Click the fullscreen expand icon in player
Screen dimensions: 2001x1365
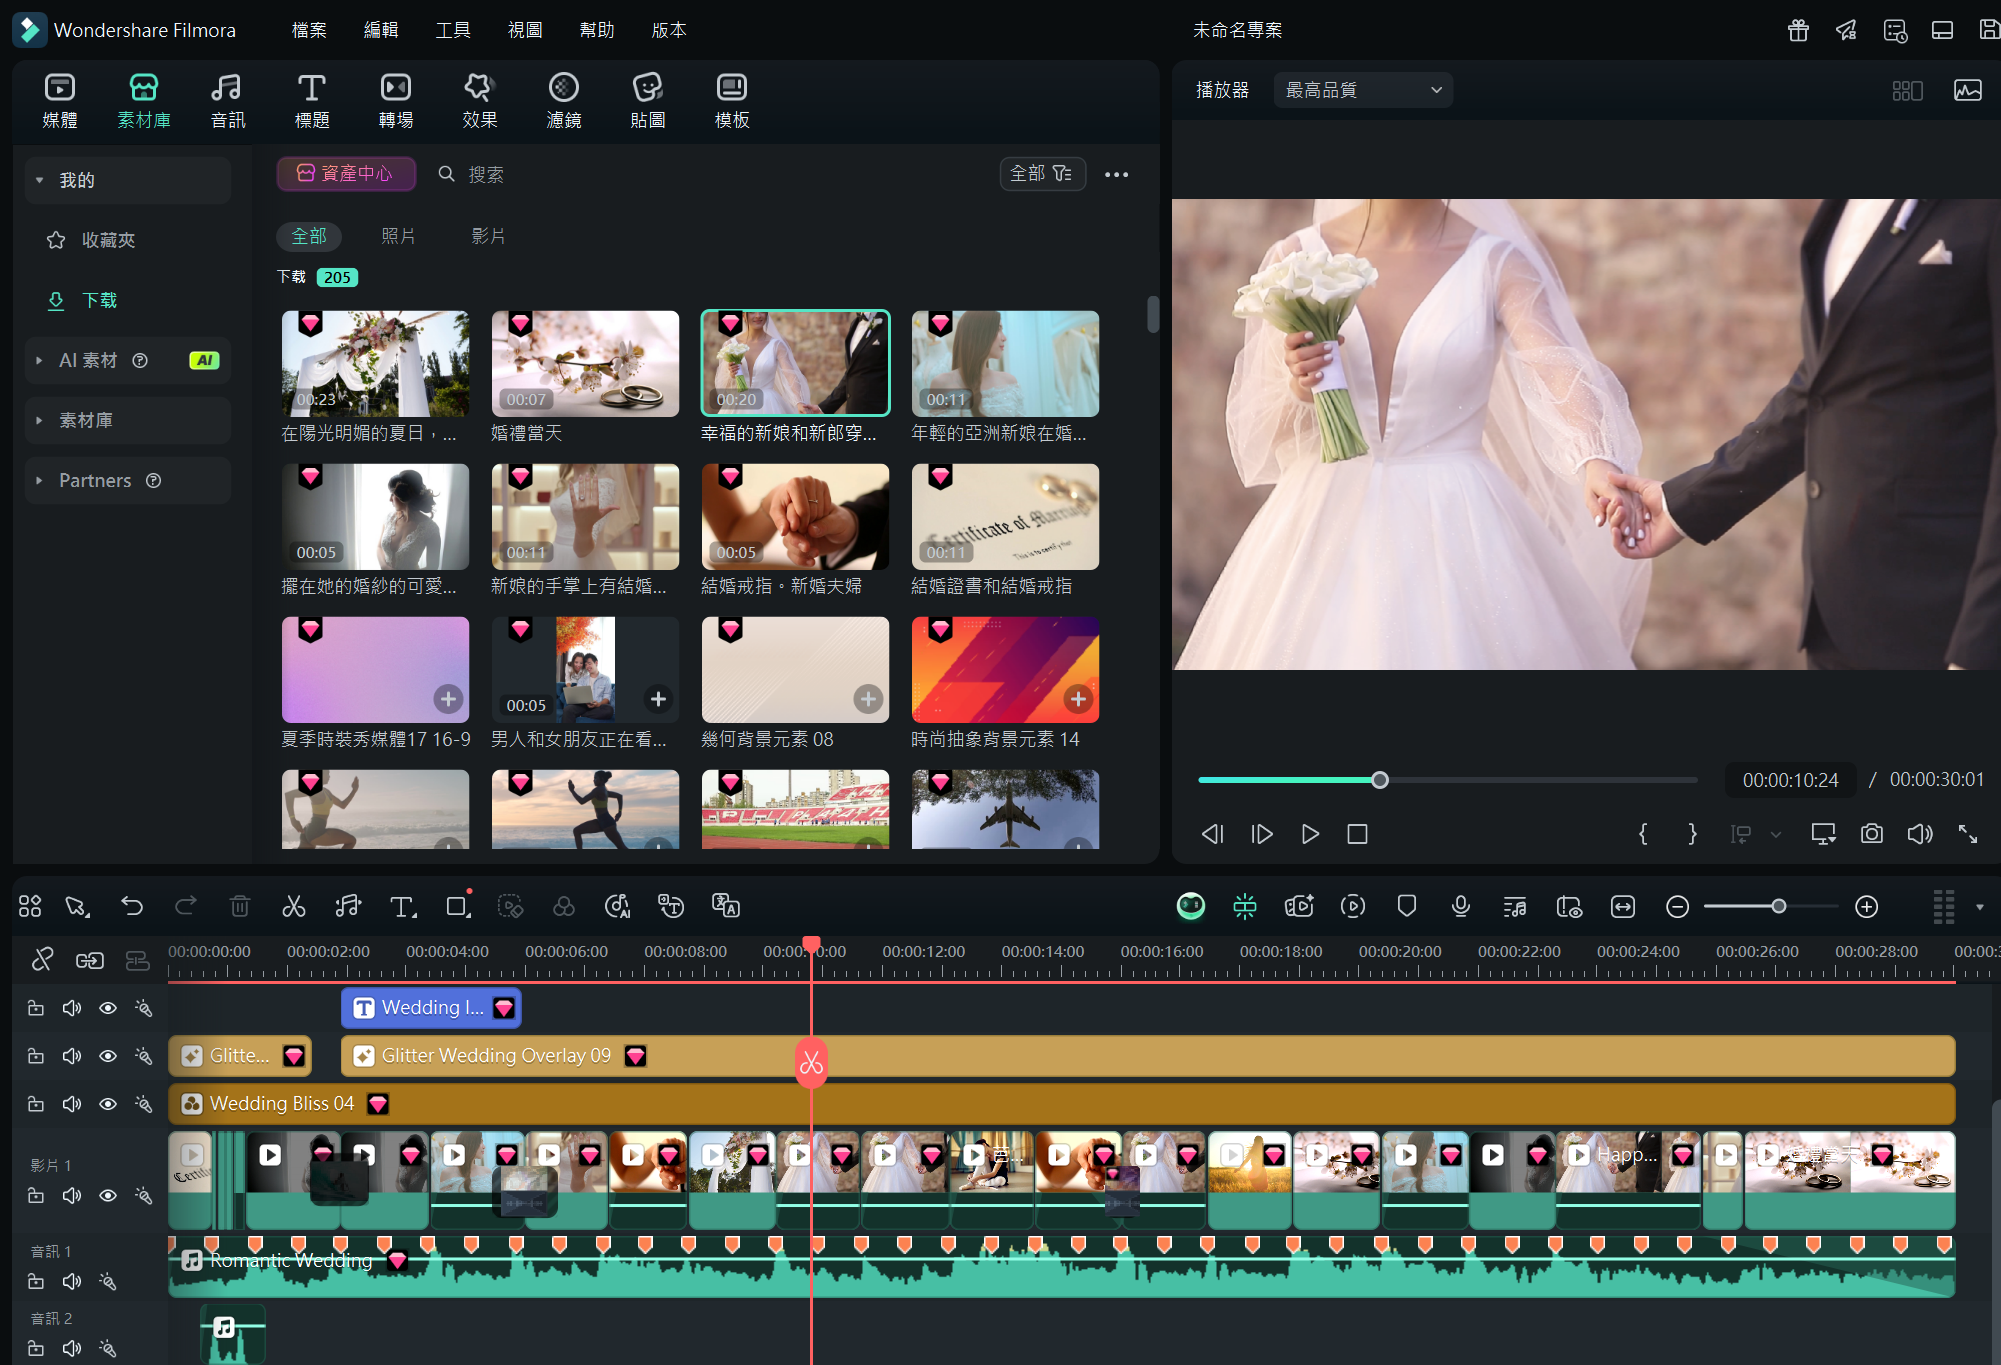pos(1967,833)
